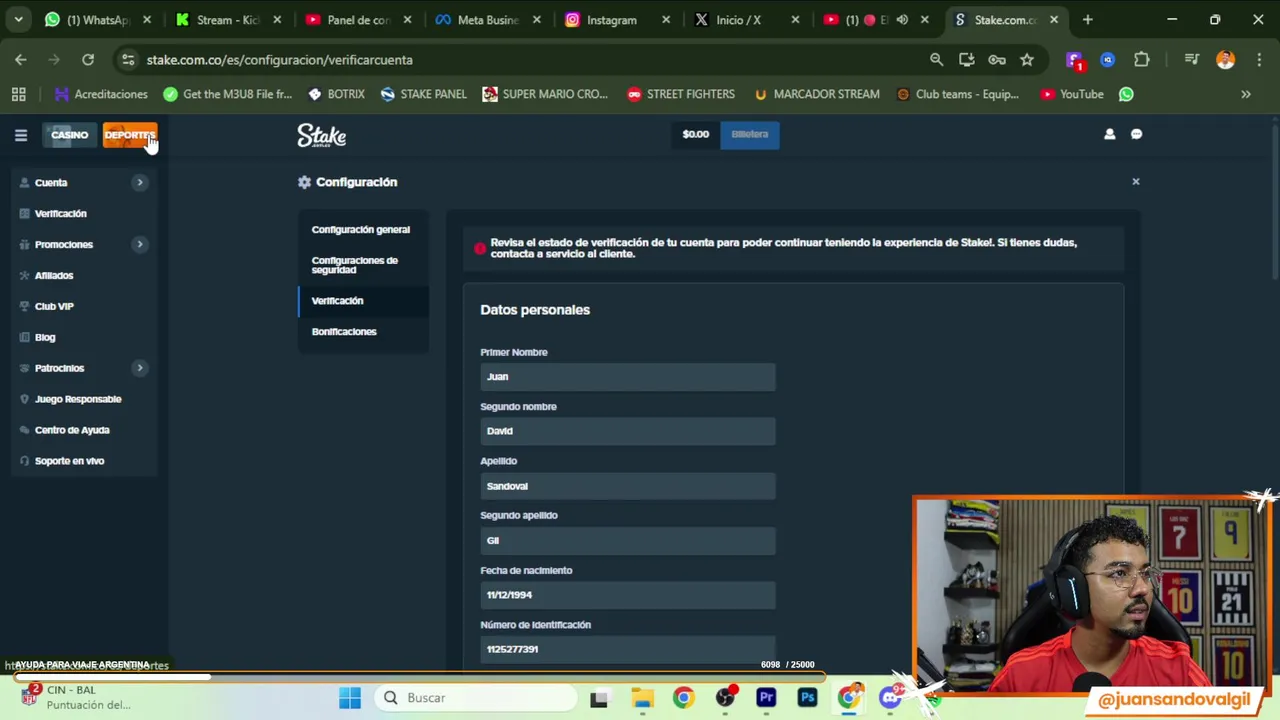Open a new browser tab with the plus
Image resolution: width=1280 pixels, height=720 pixels.
tap(1087, 20)
